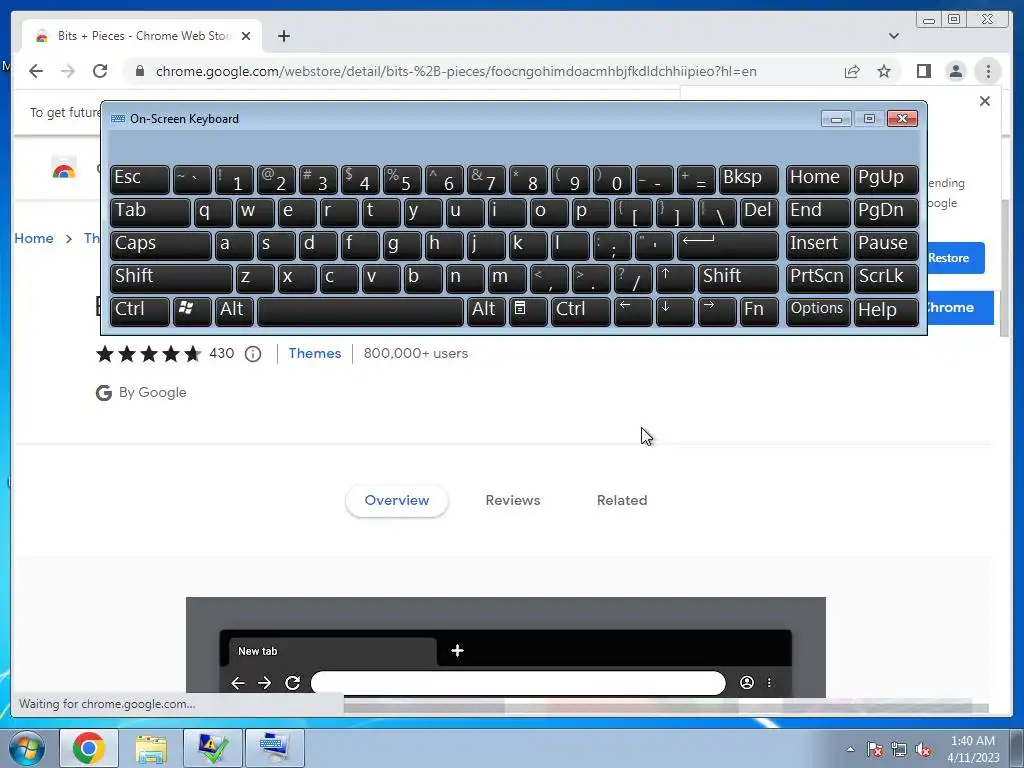Click the right arrow key on keyboard
This screenshot has height=768, width=1024.
716,311
